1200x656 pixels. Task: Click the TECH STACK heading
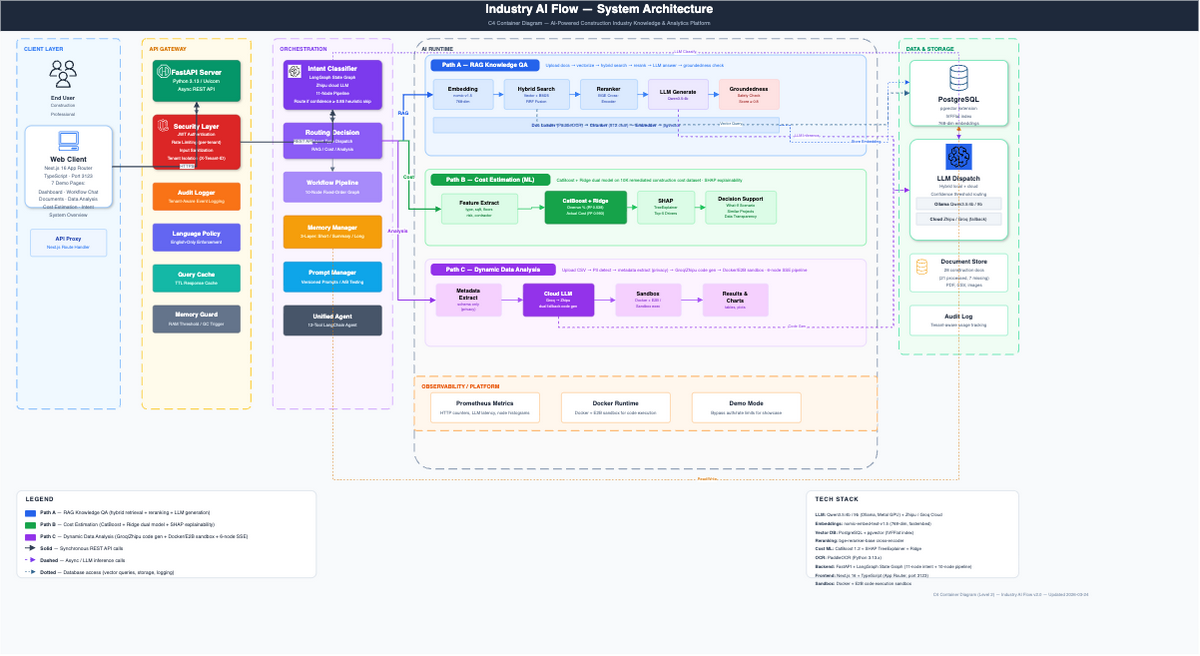click(836, 498)
